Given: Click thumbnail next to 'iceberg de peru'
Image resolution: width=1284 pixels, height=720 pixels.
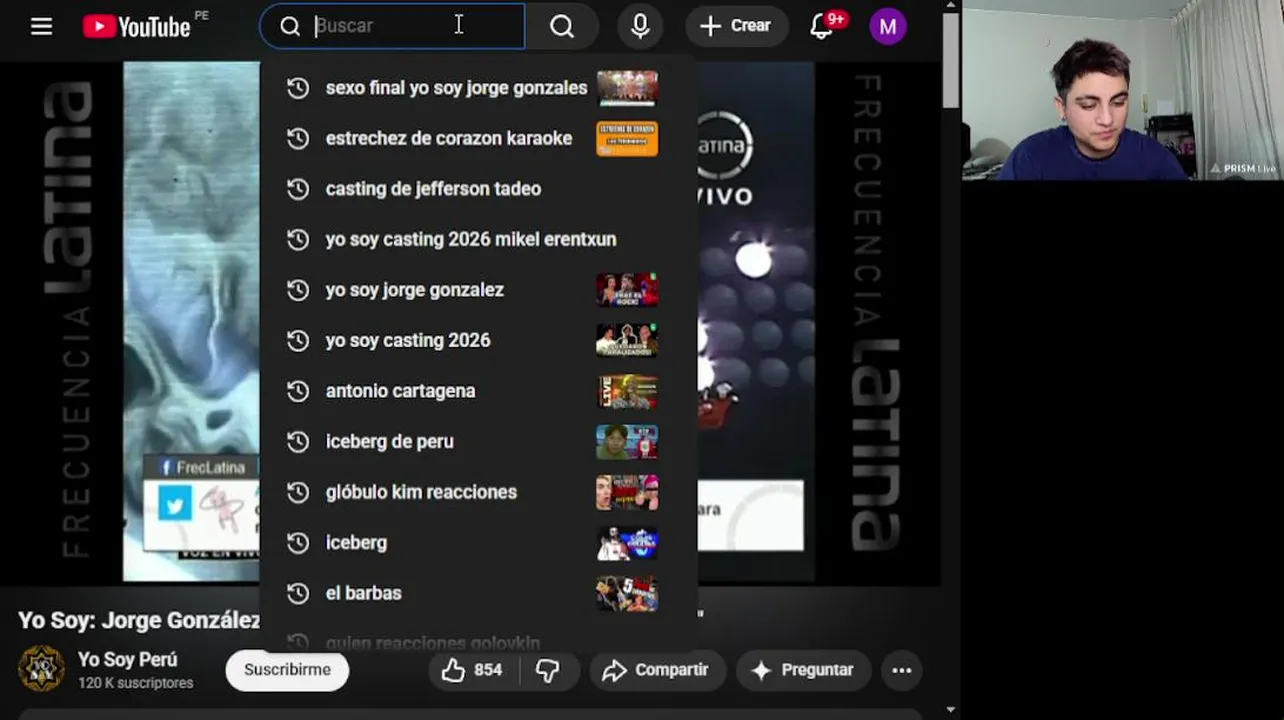Looking at the screenshot, I should pos(627,441).
